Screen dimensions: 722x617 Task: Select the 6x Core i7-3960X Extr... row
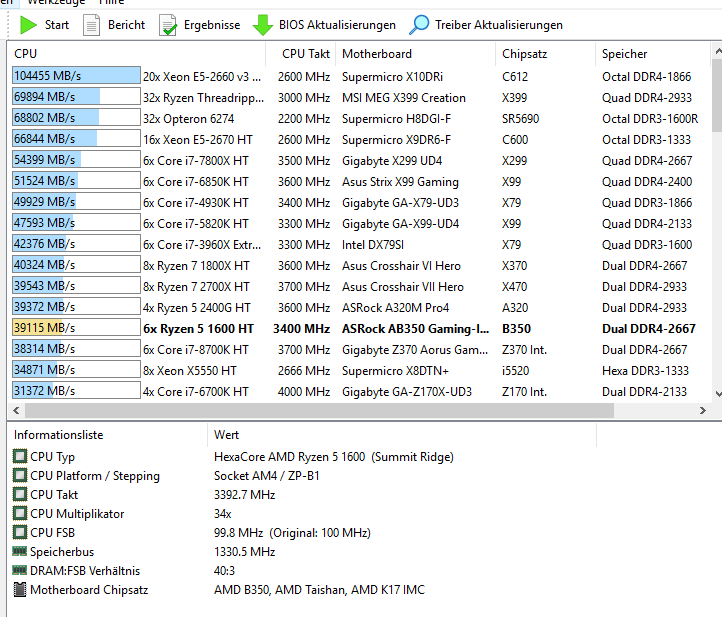point(359,244)
